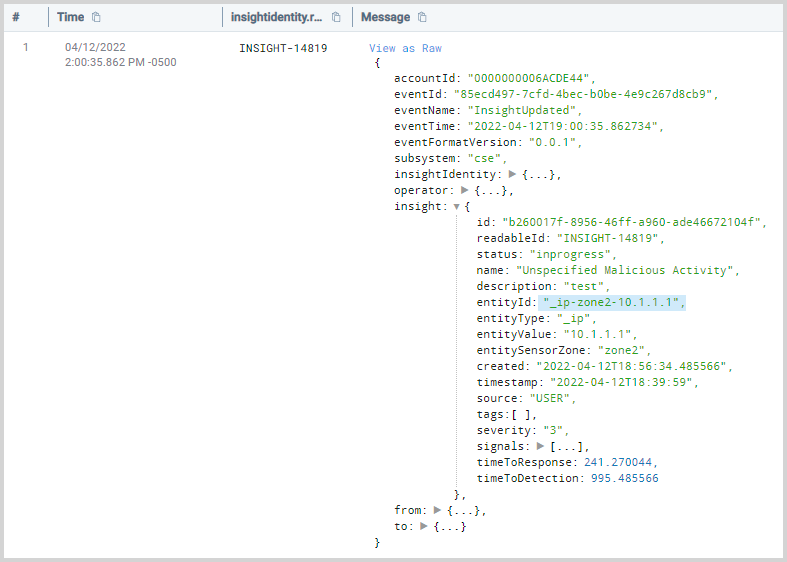Expand the to object

(424, 526)
